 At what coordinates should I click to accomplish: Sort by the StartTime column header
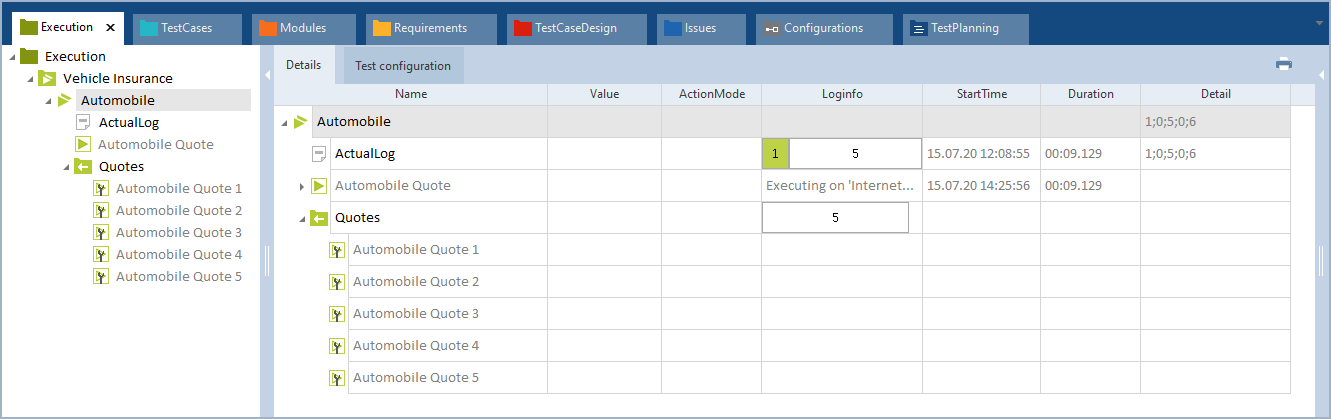[981, 94]
